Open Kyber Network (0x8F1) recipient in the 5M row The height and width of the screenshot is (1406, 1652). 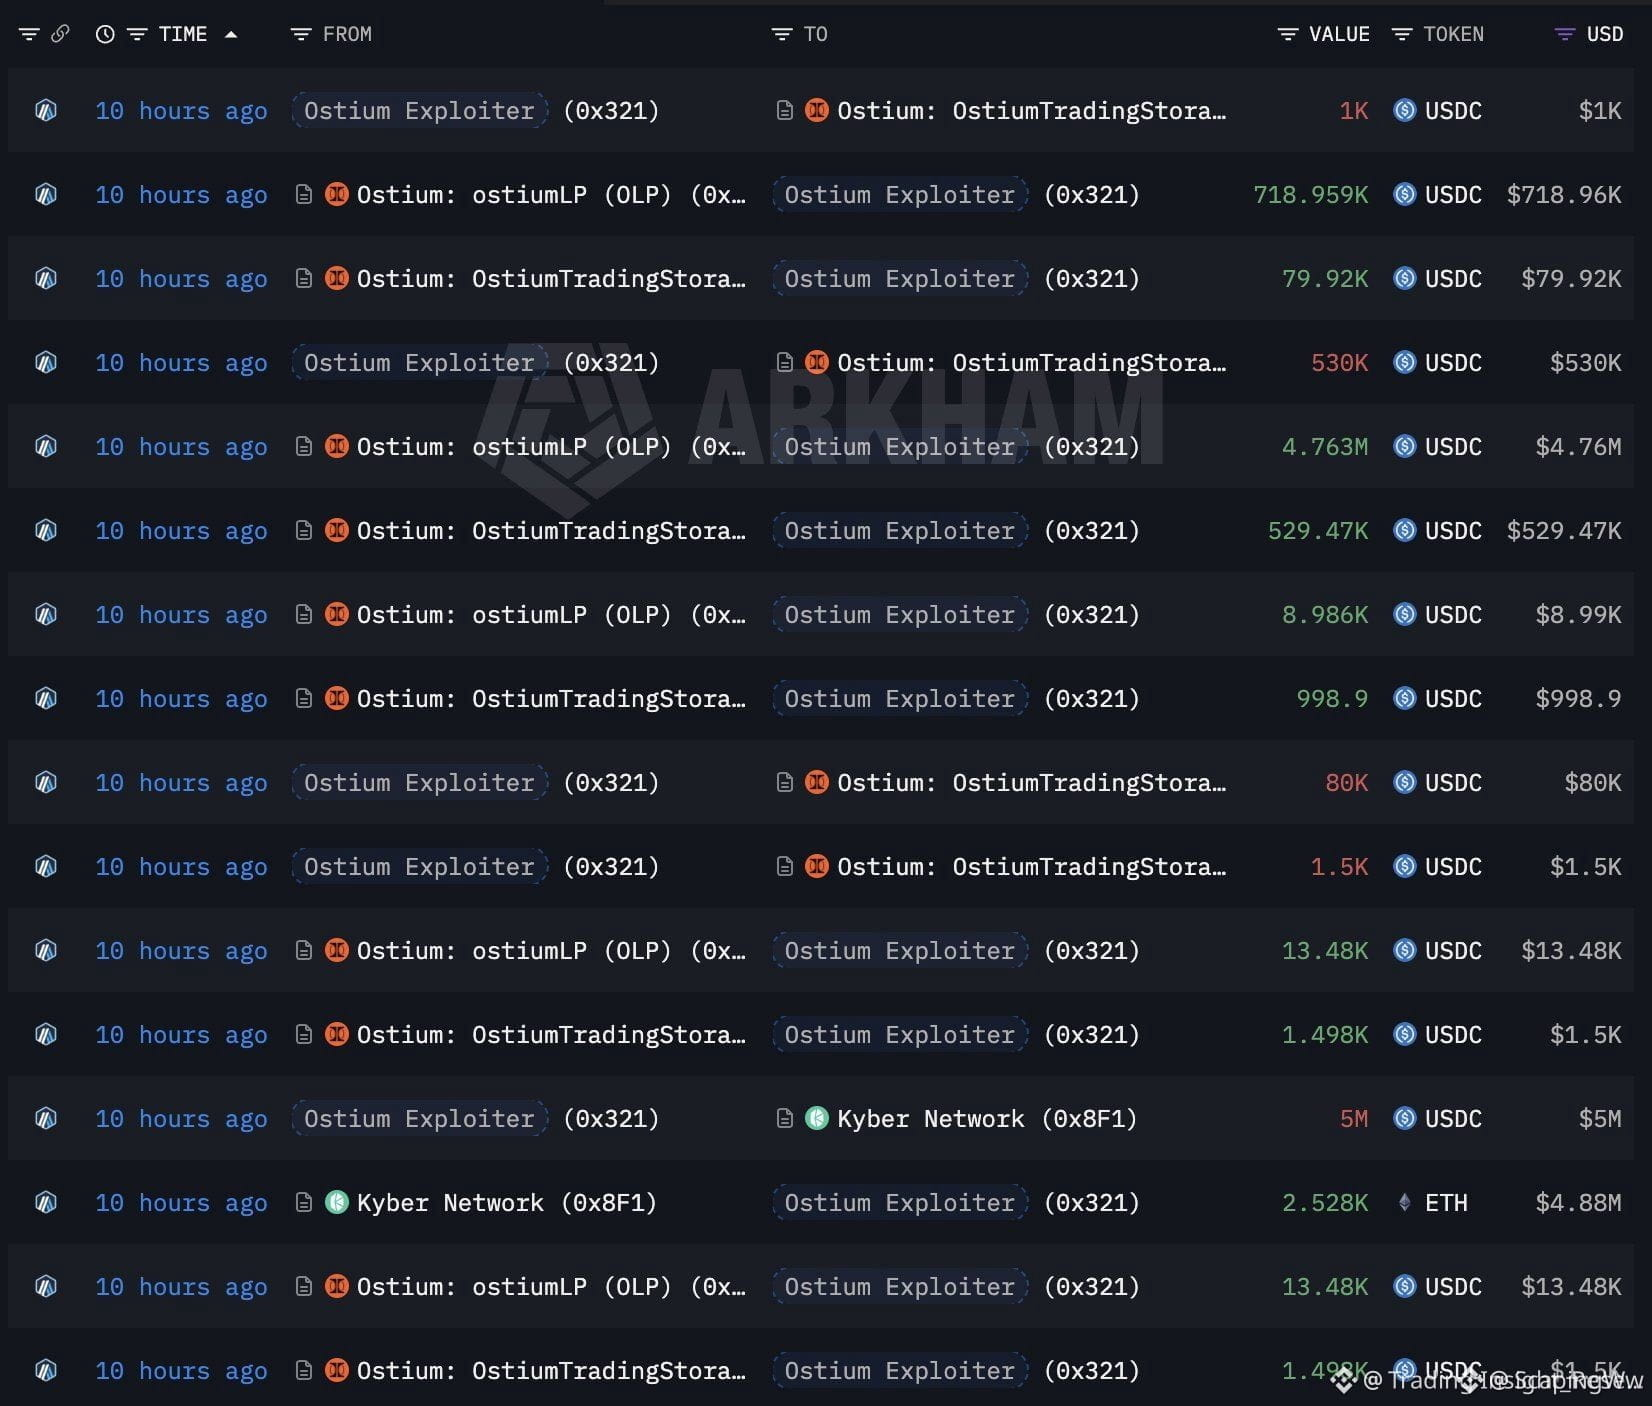coord(987,1118)
